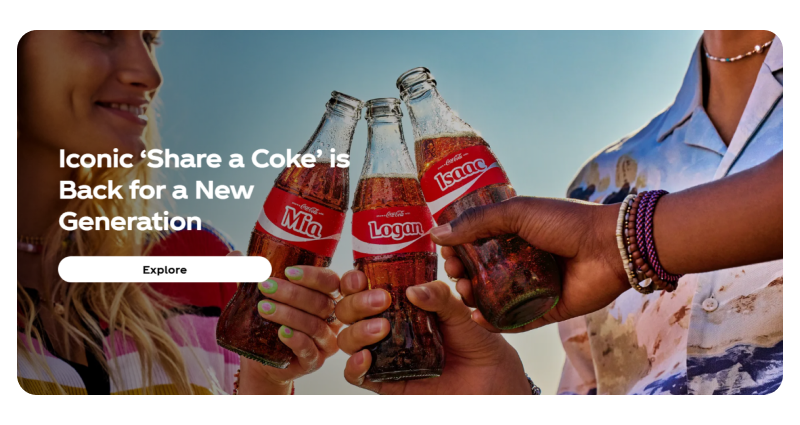This screenshot has width=800, height=425.
Task: Select the Mia label on the Coke bottle
Action: [x=301, y=223]
